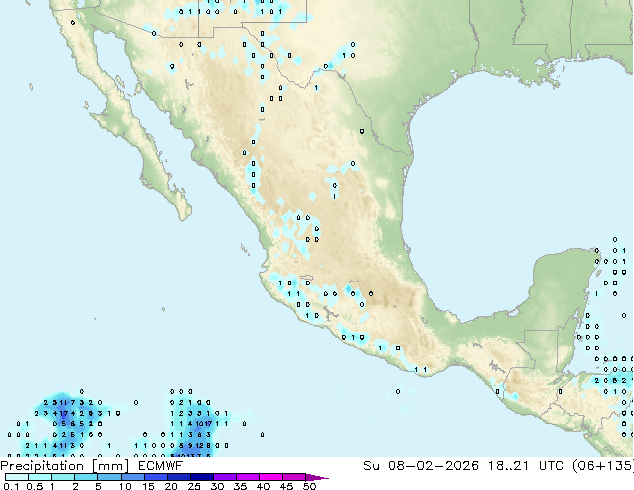The width and height of the screenshot is (634, 490).
Task: Click the "18..21" forecast hour text
Action: tap(508, 466)
